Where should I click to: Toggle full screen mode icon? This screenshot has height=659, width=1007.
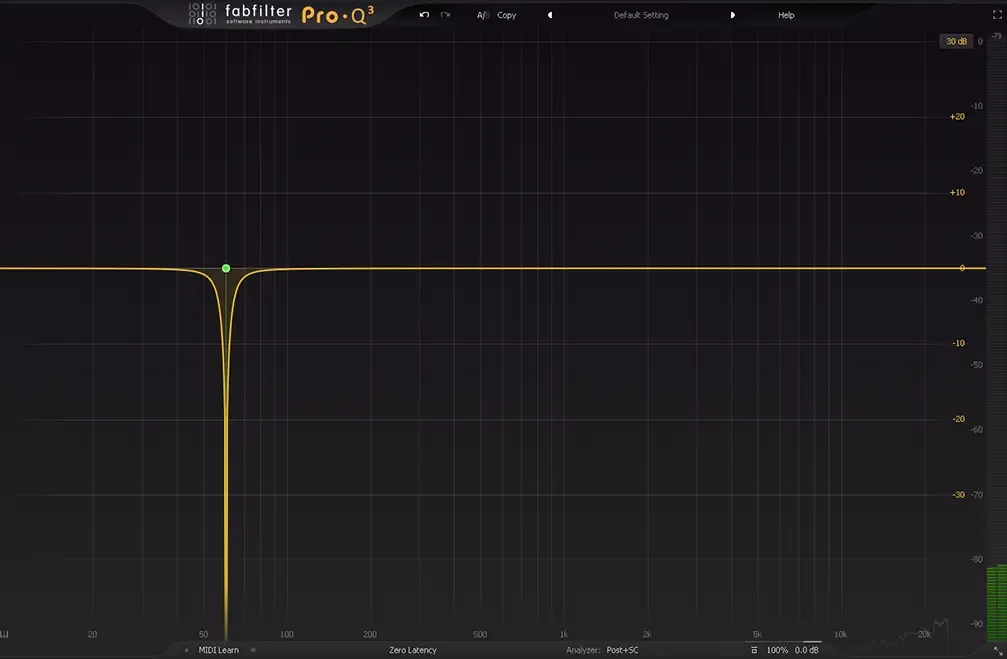pos(997,15)
